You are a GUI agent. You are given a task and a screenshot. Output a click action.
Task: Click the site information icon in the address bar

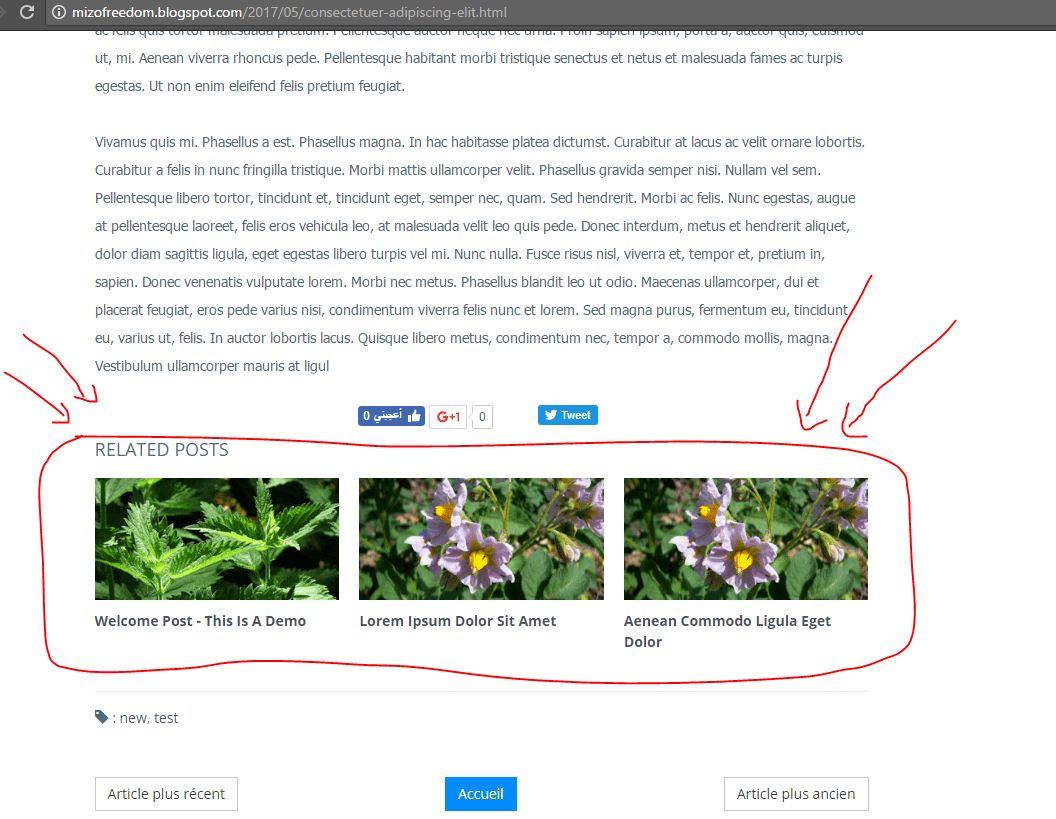click(59, 12)
